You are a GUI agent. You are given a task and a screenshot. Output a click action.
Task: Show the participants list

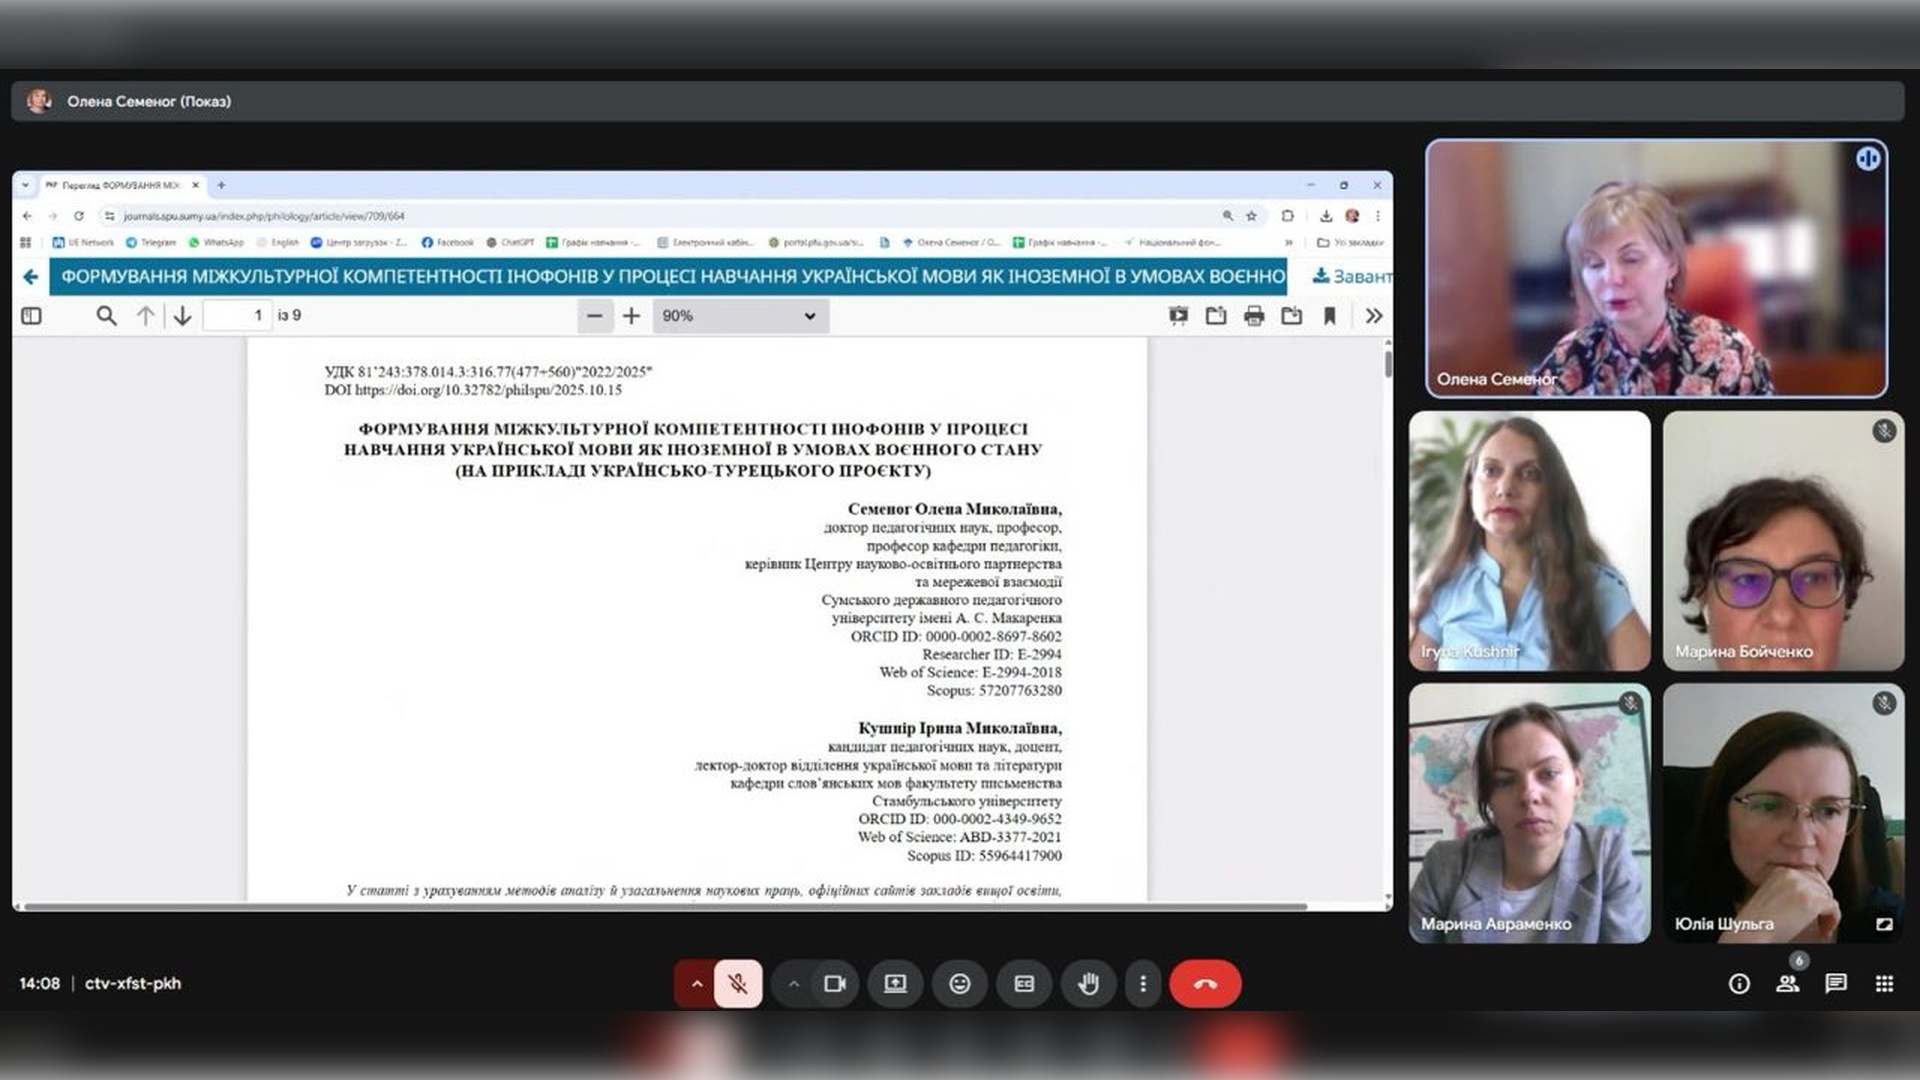[x=1787, y=984]
